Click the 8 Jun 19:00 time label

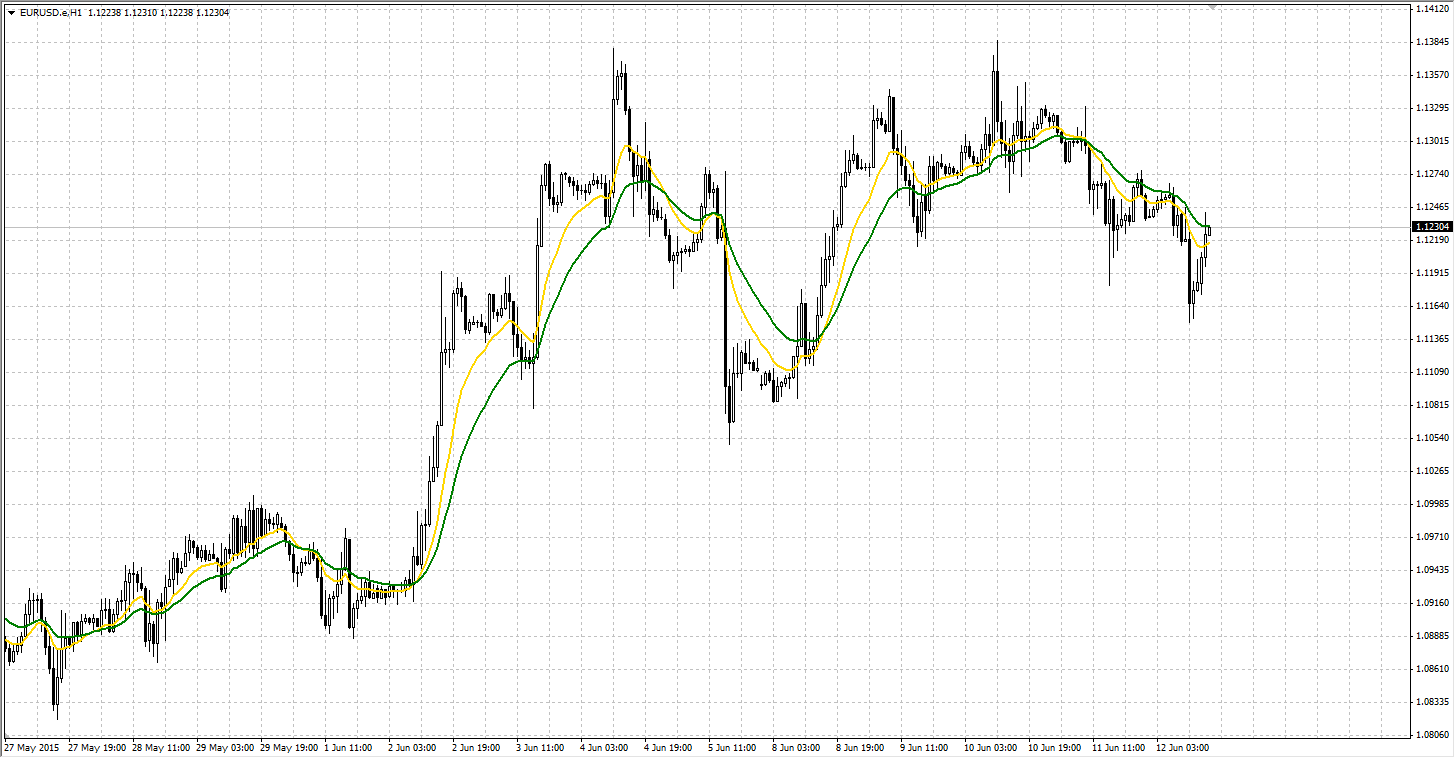(x=861, y=747)
